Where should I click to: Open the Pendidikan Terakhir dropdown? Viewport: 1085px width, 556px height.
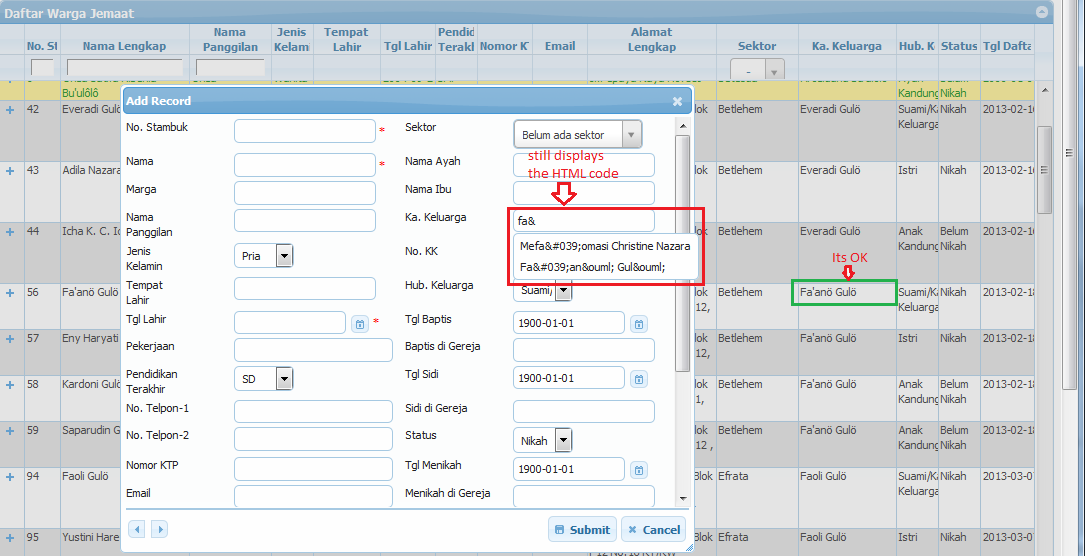pos(284,378)
